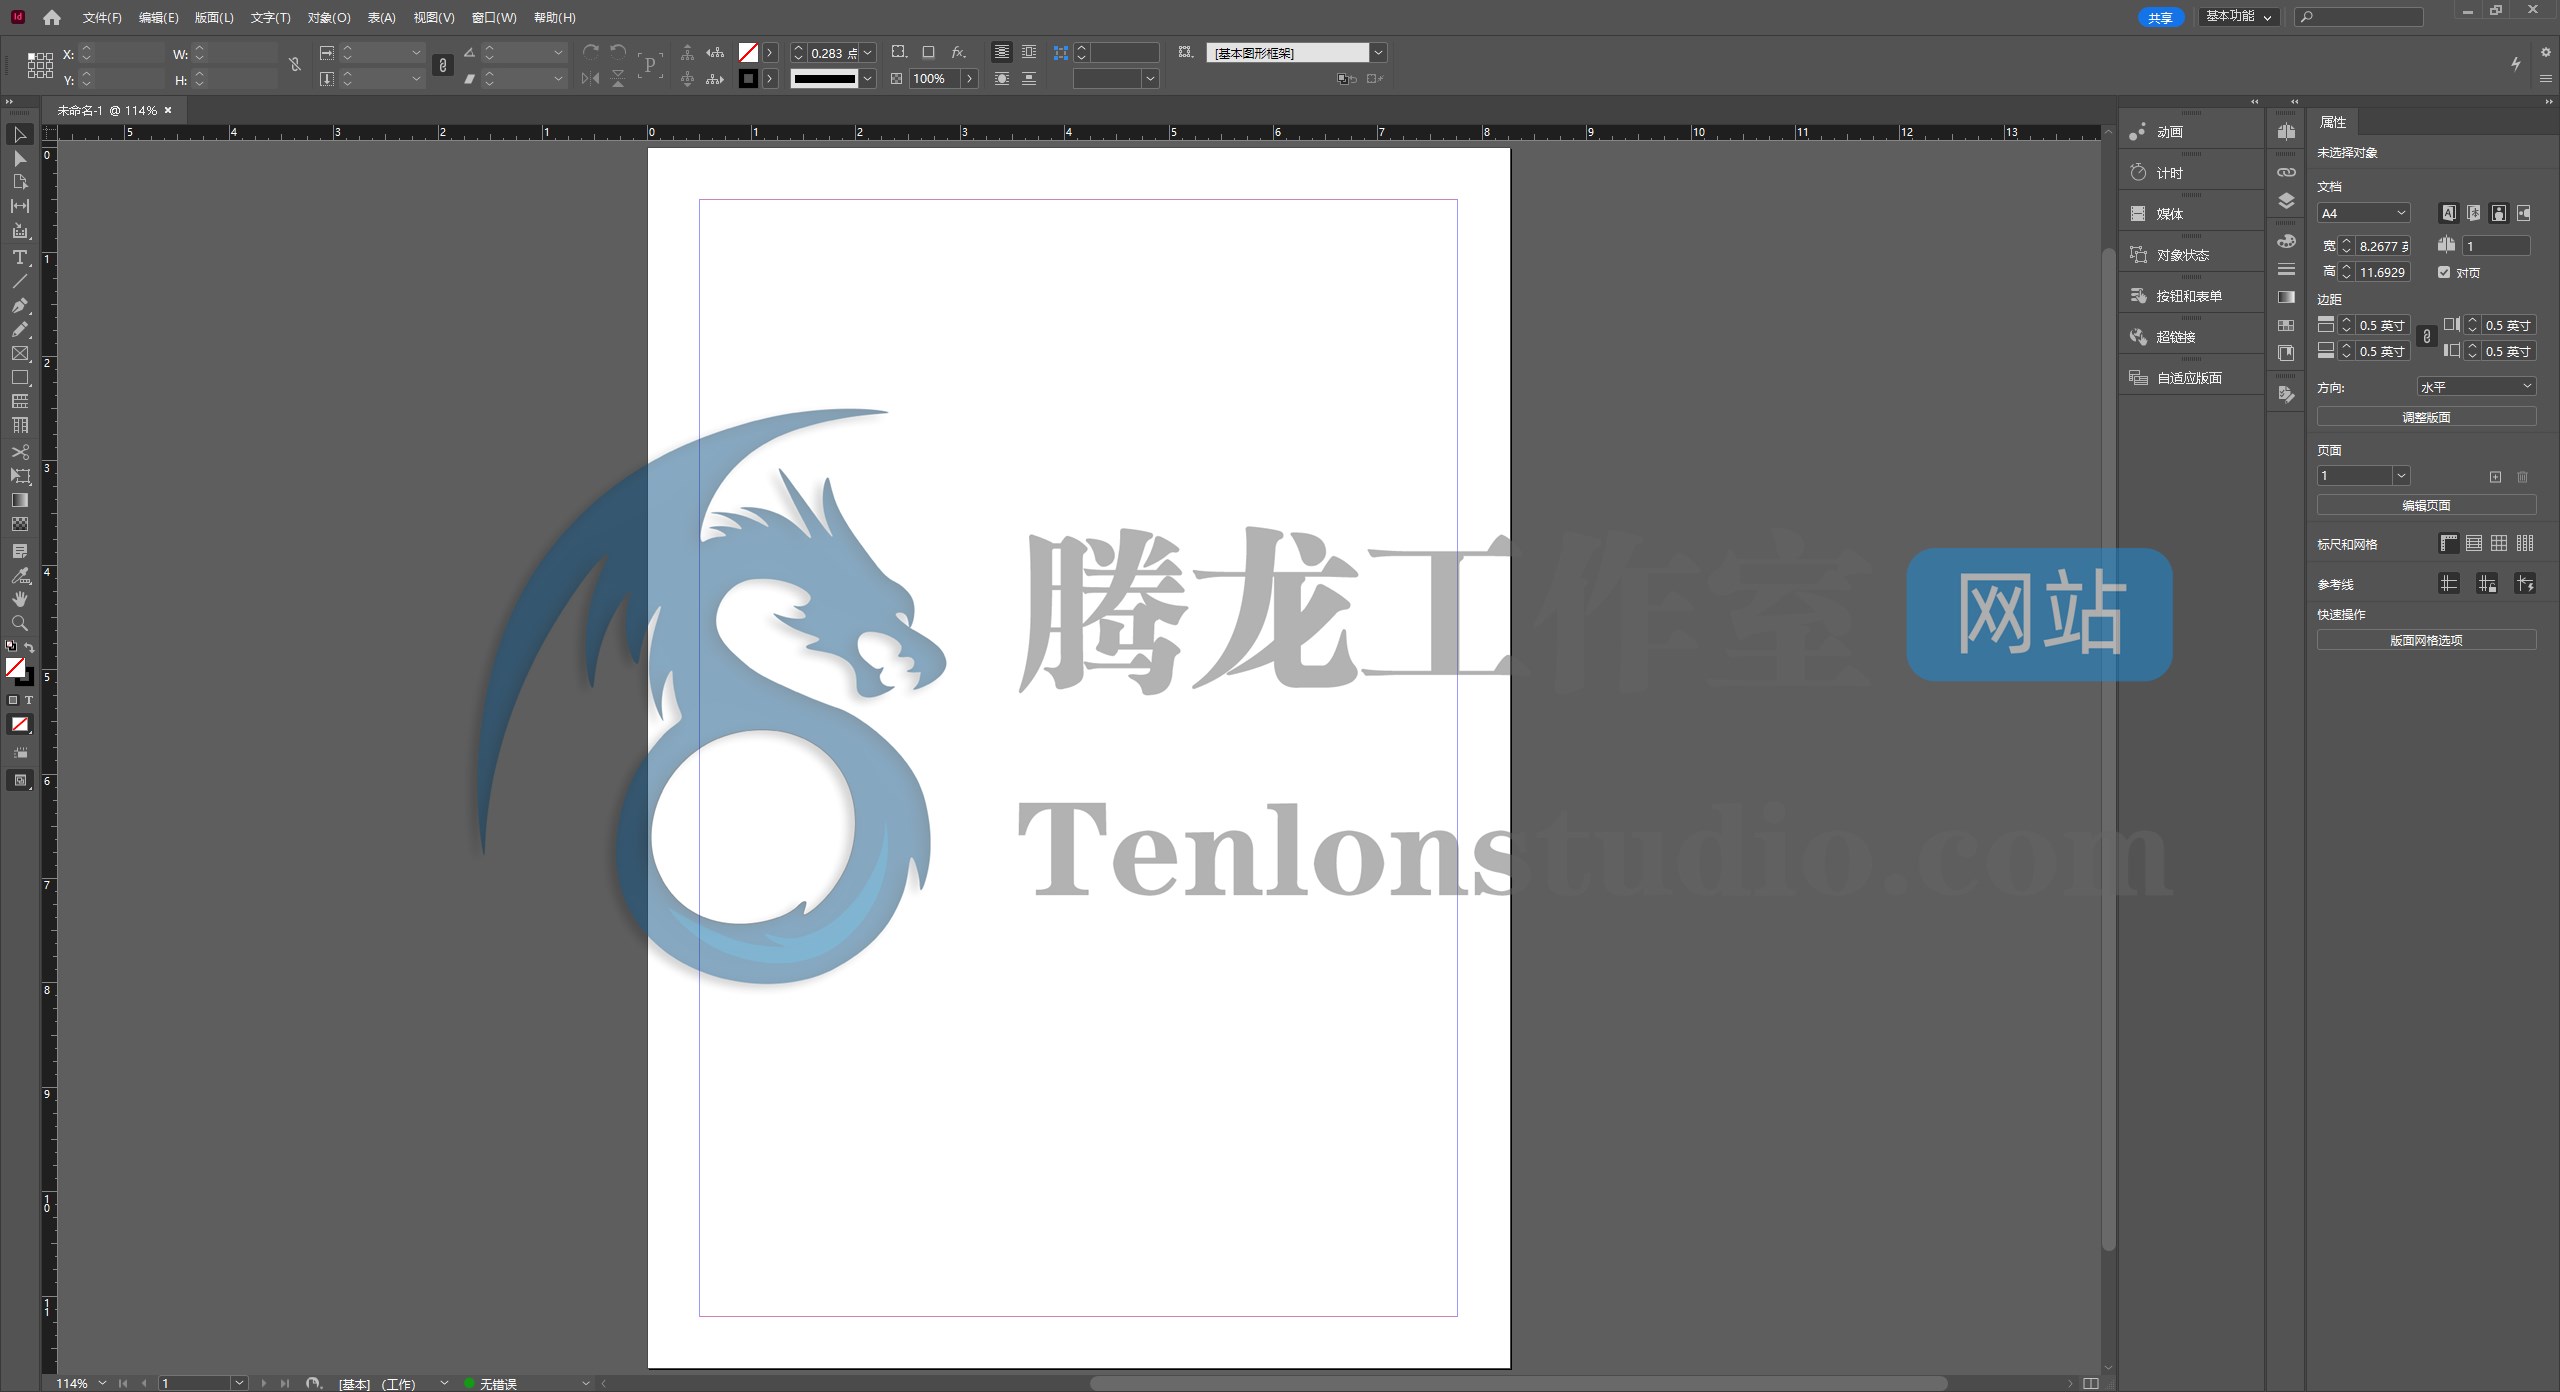
Task: Toggle constrain width and height proportions
Action: [x=295, y=65]
